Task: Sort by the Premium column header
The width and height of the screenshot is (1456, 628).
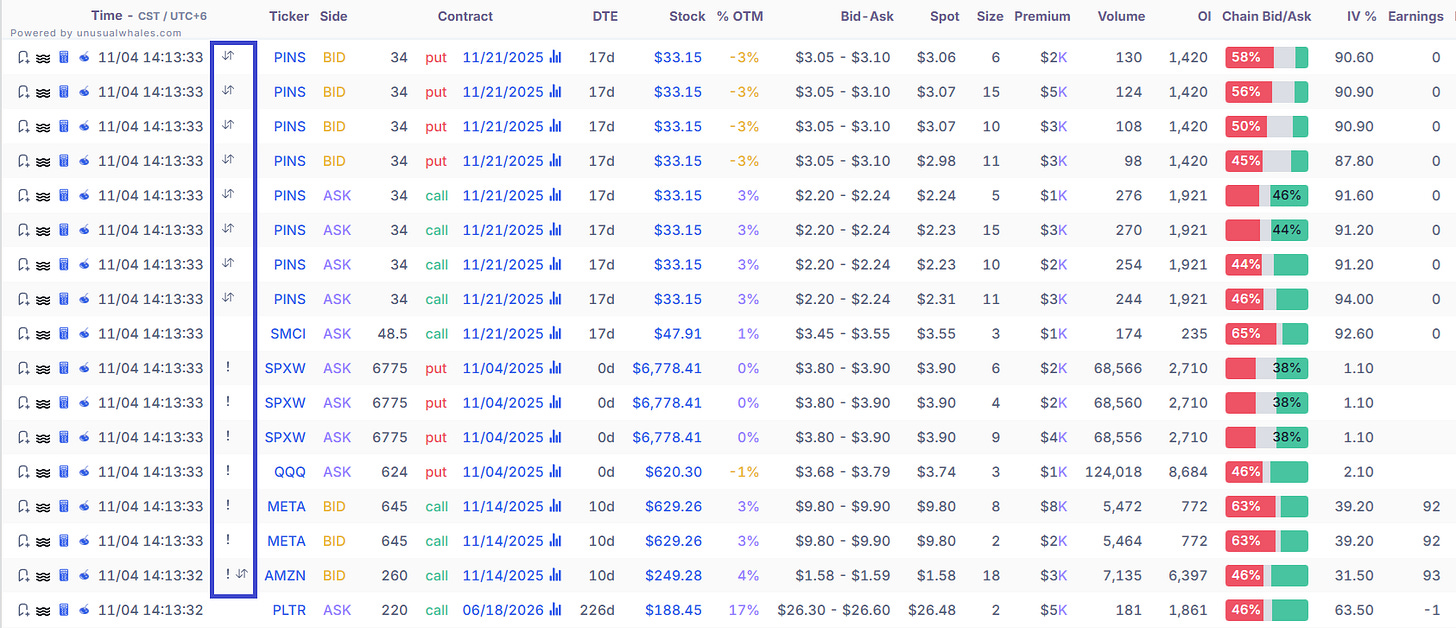Action: tap(1042, 16)
